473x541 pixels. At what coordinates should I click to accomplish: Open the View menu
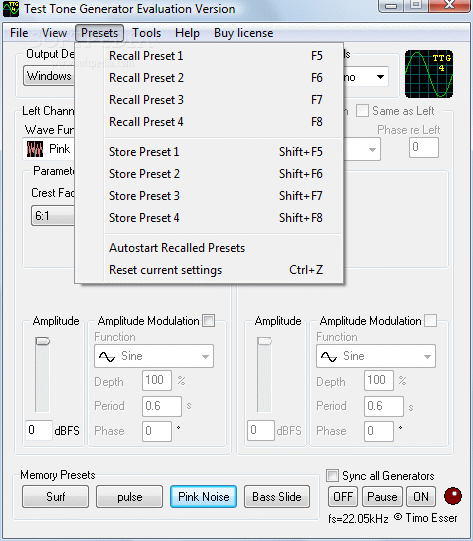54,33
